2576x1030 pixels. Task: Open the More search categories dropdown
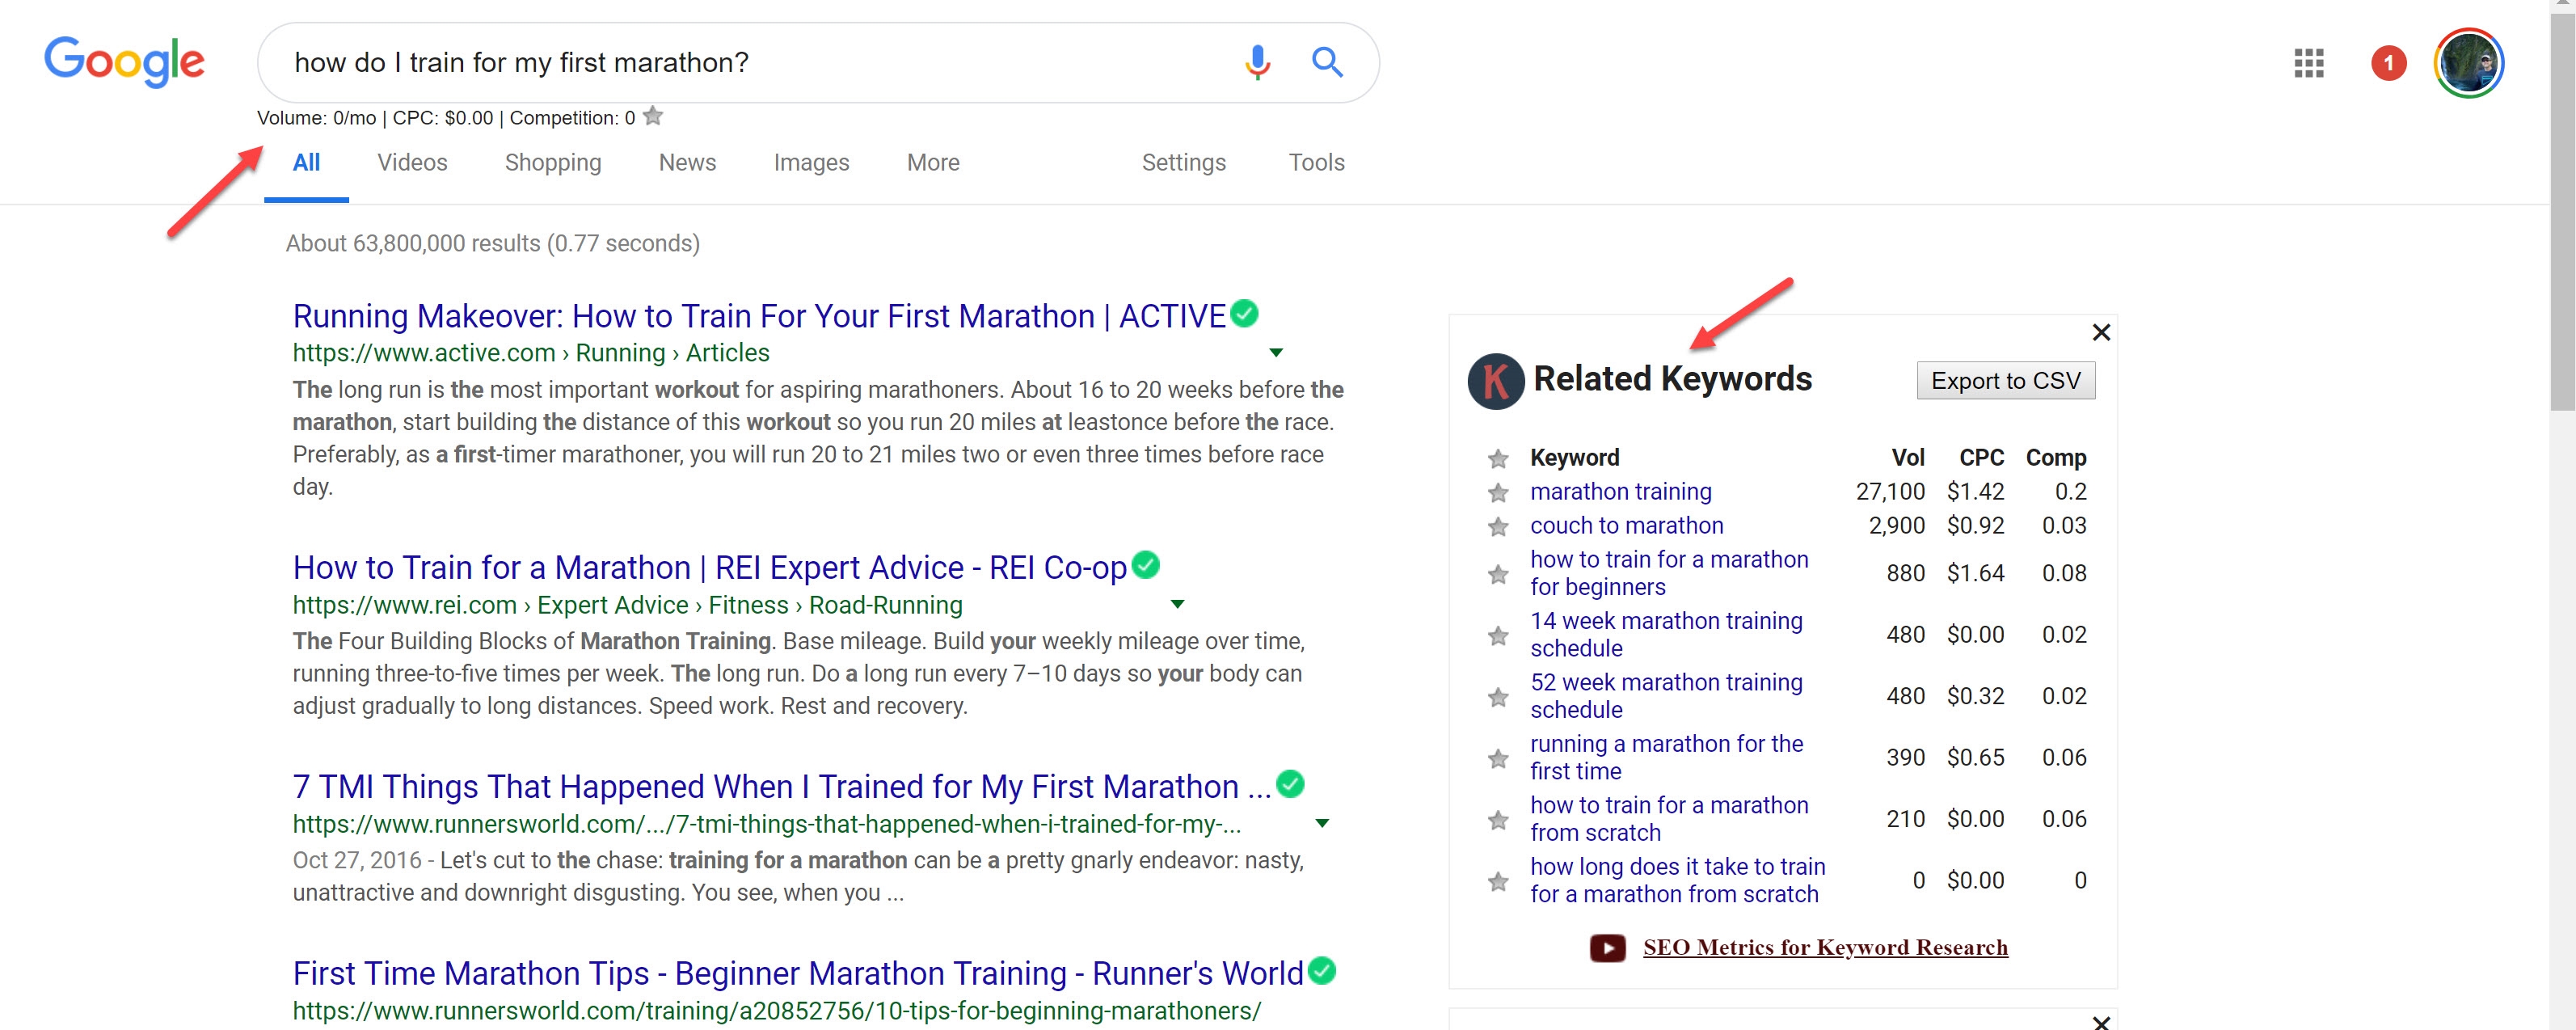[931, 162]
